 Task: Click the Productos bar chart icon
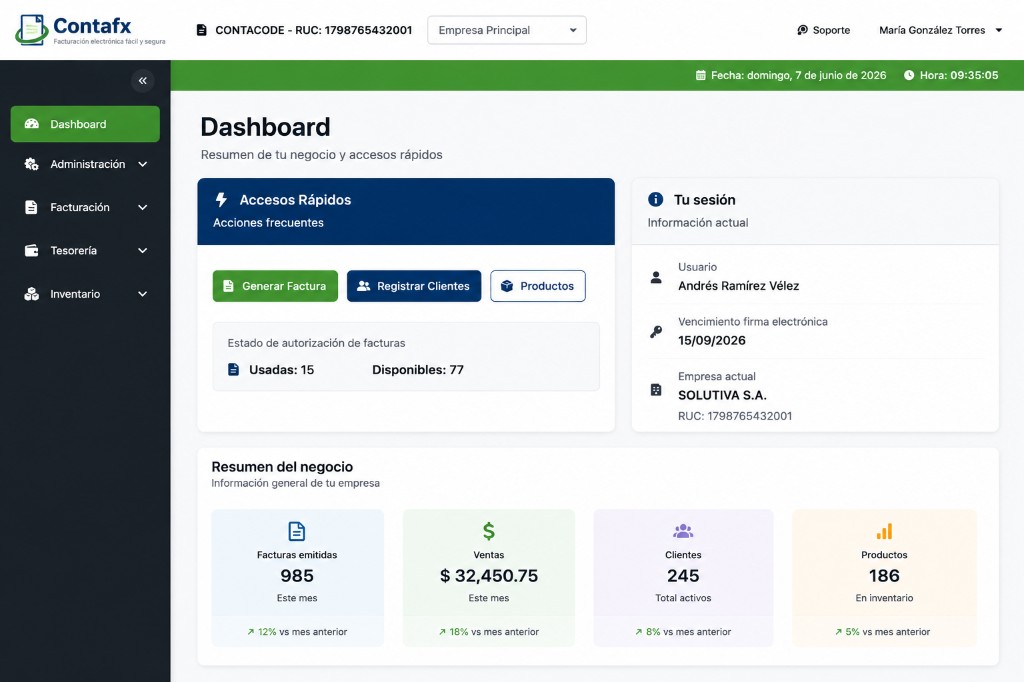coord(884,531)
